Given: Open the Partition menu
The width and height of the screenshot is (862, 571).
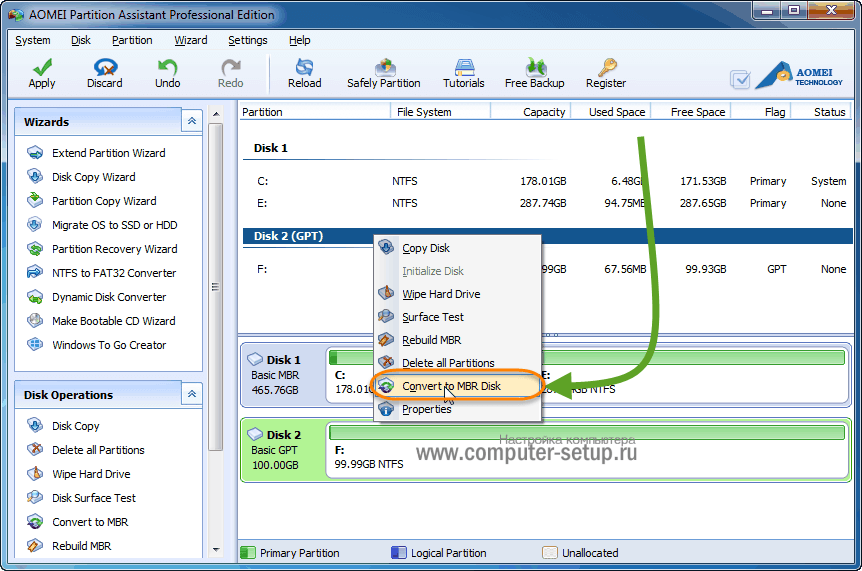Looking at the screenshot, I should pos(132,40).
